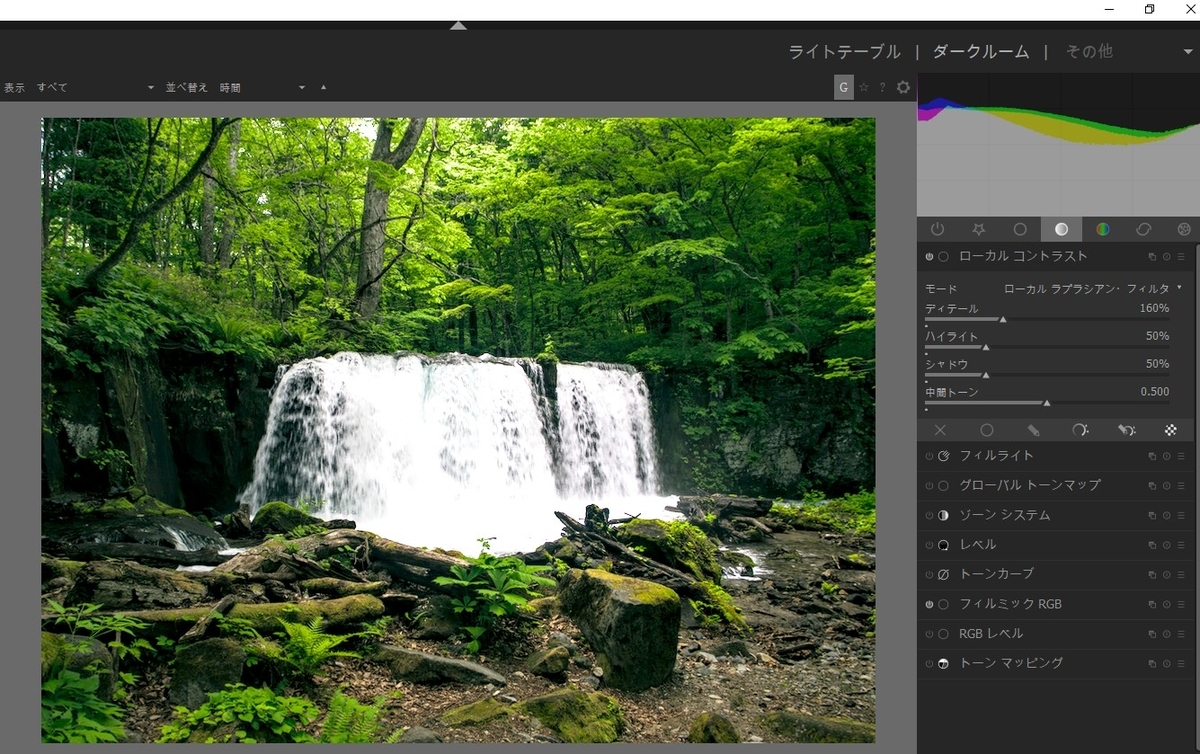Open the 表示 すべて filter dropdown
This screenshot has width=1200, height=754.
(x=95, y=88)
